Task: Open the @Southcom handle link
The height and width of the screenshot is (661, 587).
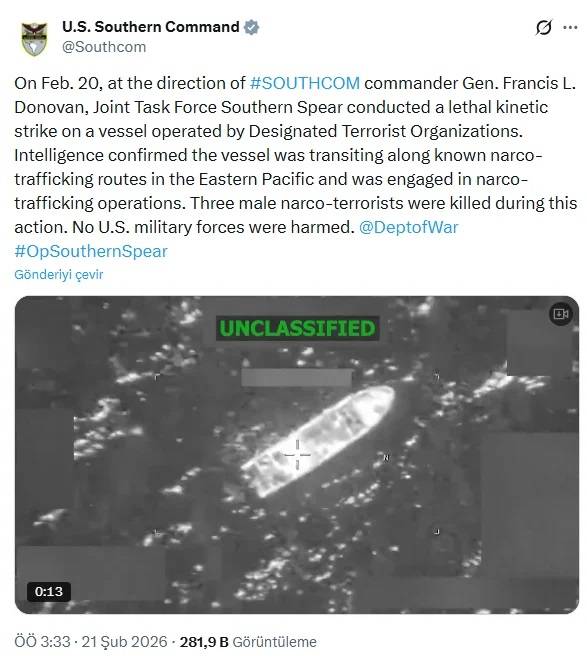Action: 104,47
